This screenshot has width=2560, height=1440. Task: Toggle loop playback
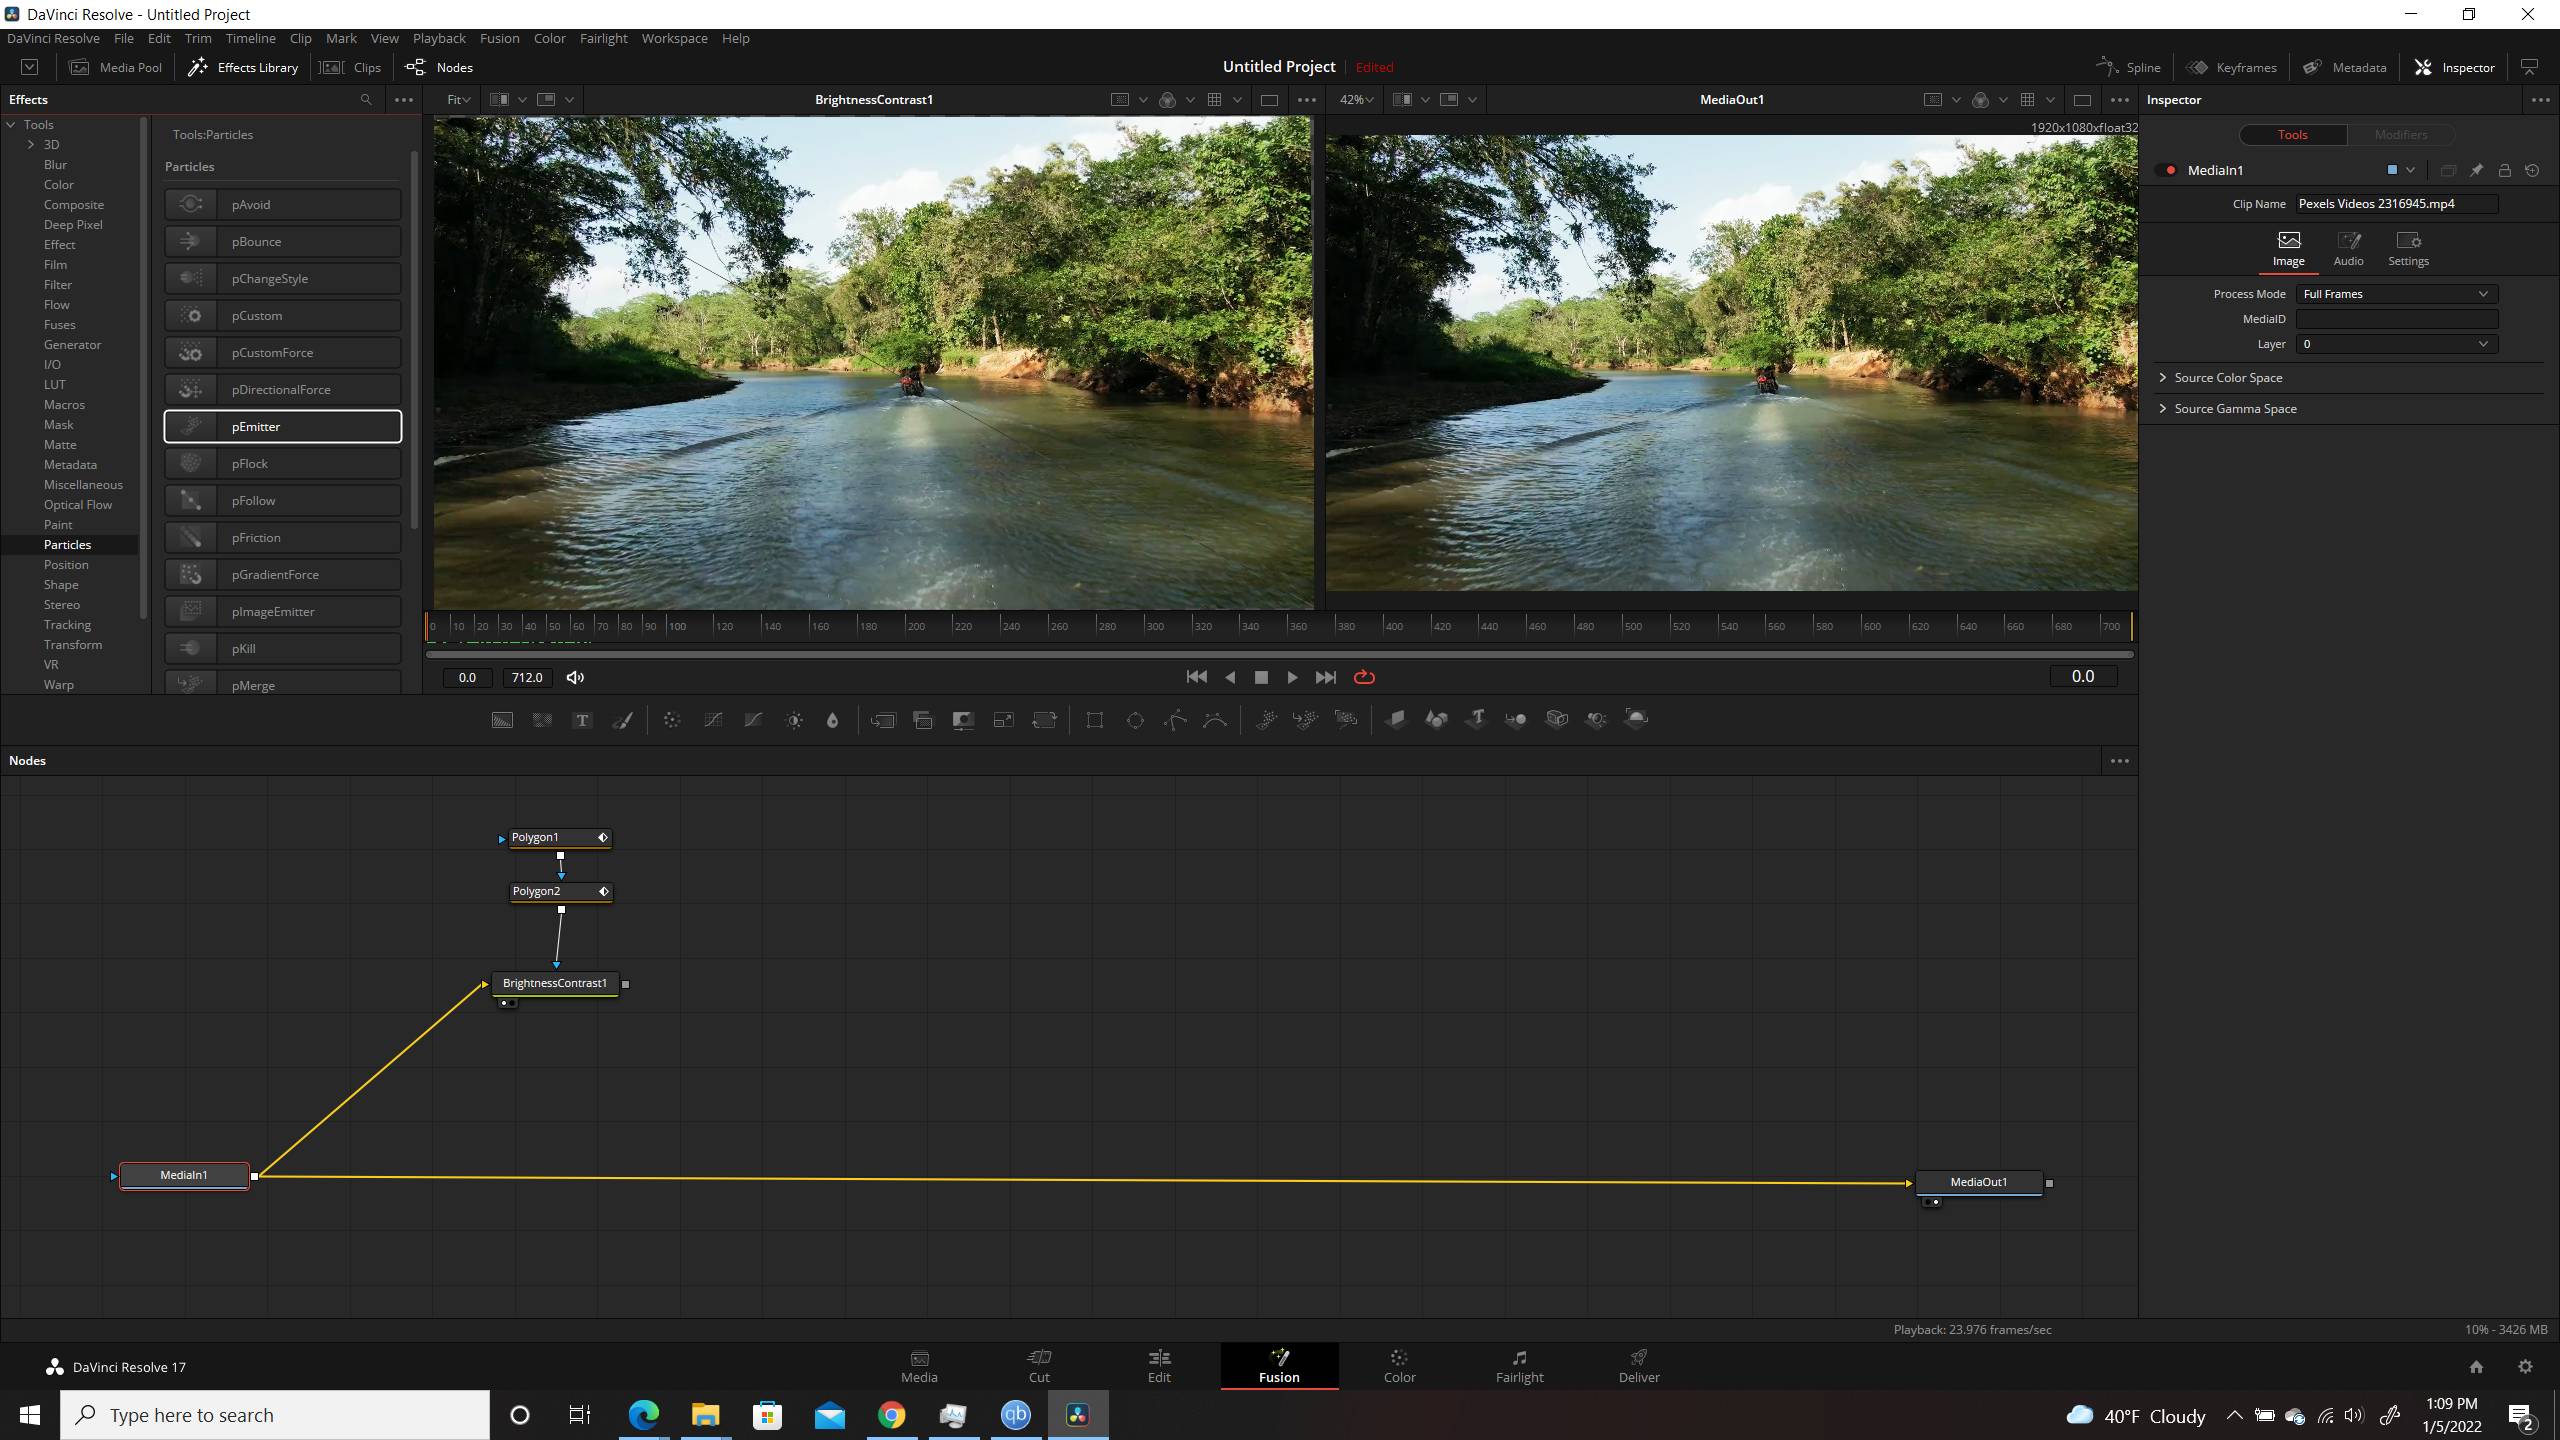(x=1364, y=678)
